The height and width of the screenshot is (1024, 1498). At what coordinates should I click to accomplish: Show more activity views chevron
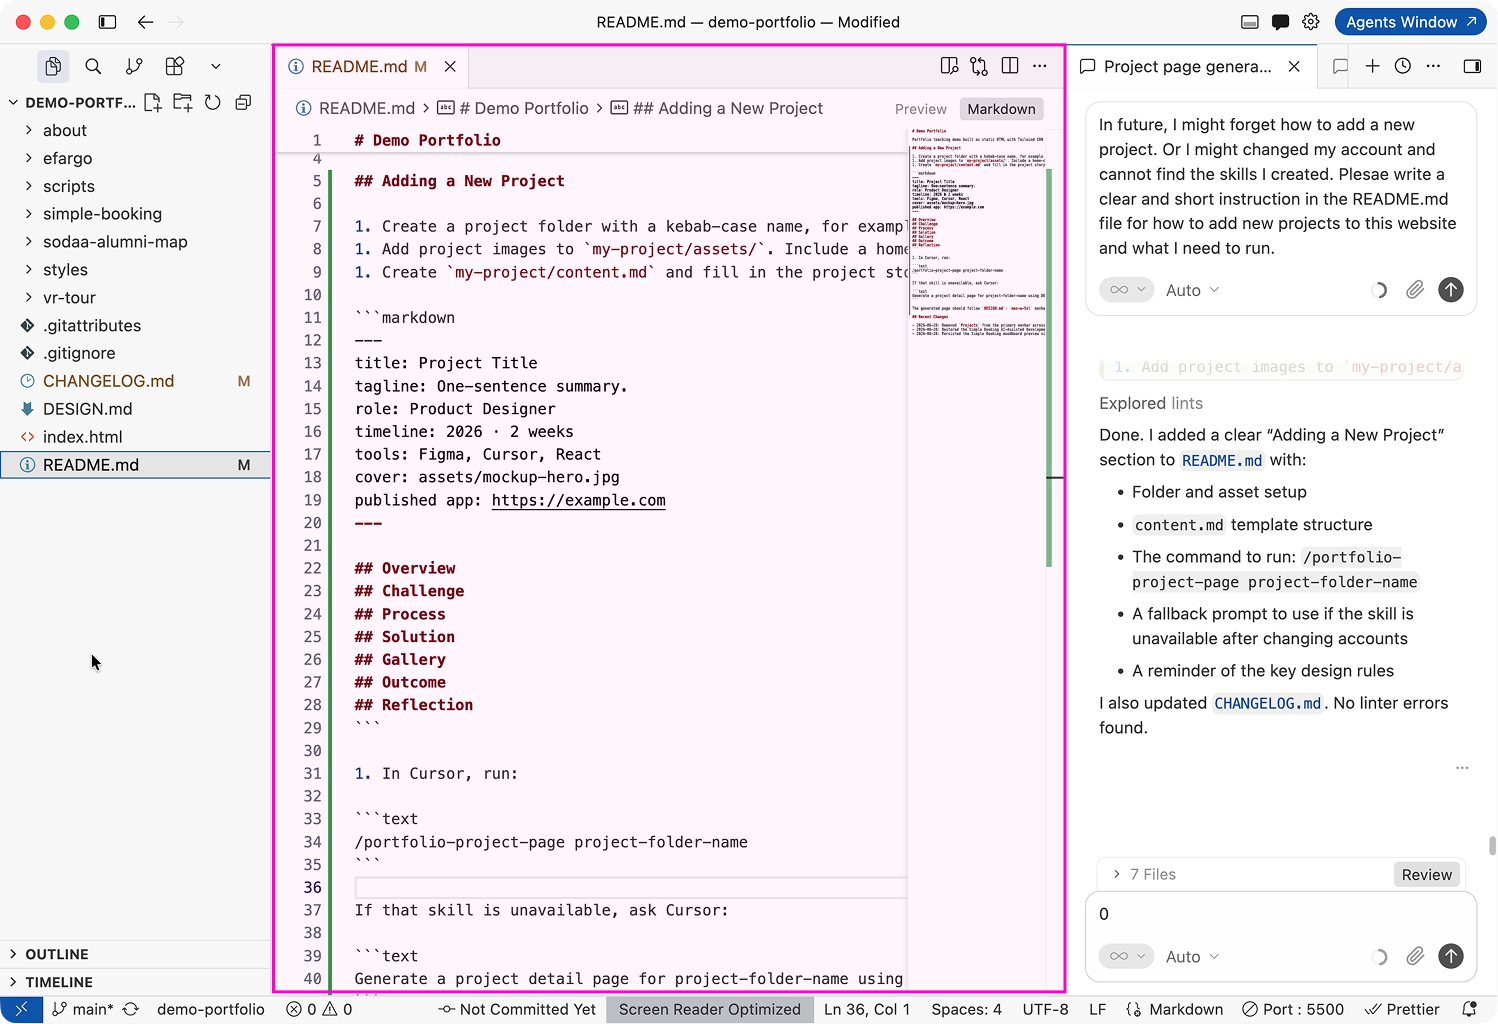coord(216,66)
